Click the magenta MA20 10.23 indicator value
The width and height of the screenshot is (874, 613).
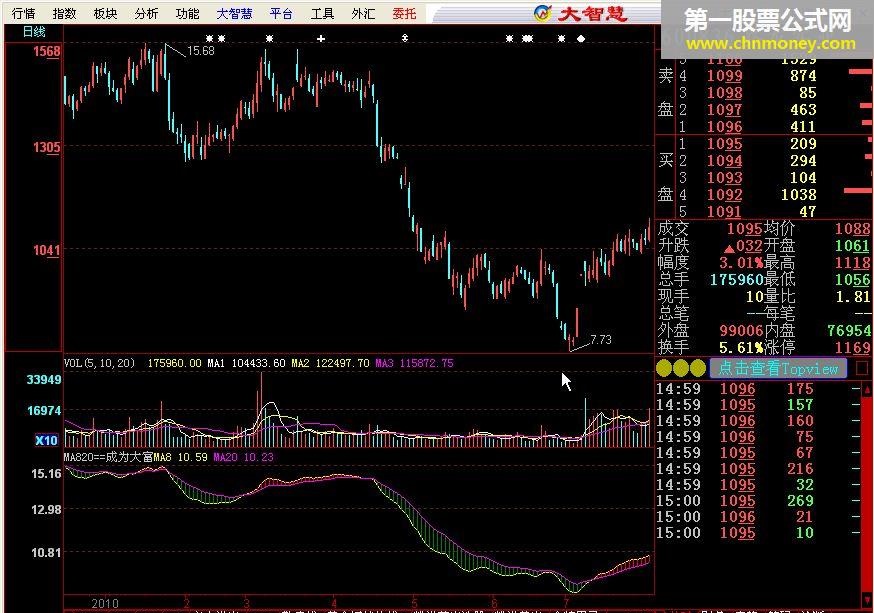pyautogui.click(x=244, y=457)
